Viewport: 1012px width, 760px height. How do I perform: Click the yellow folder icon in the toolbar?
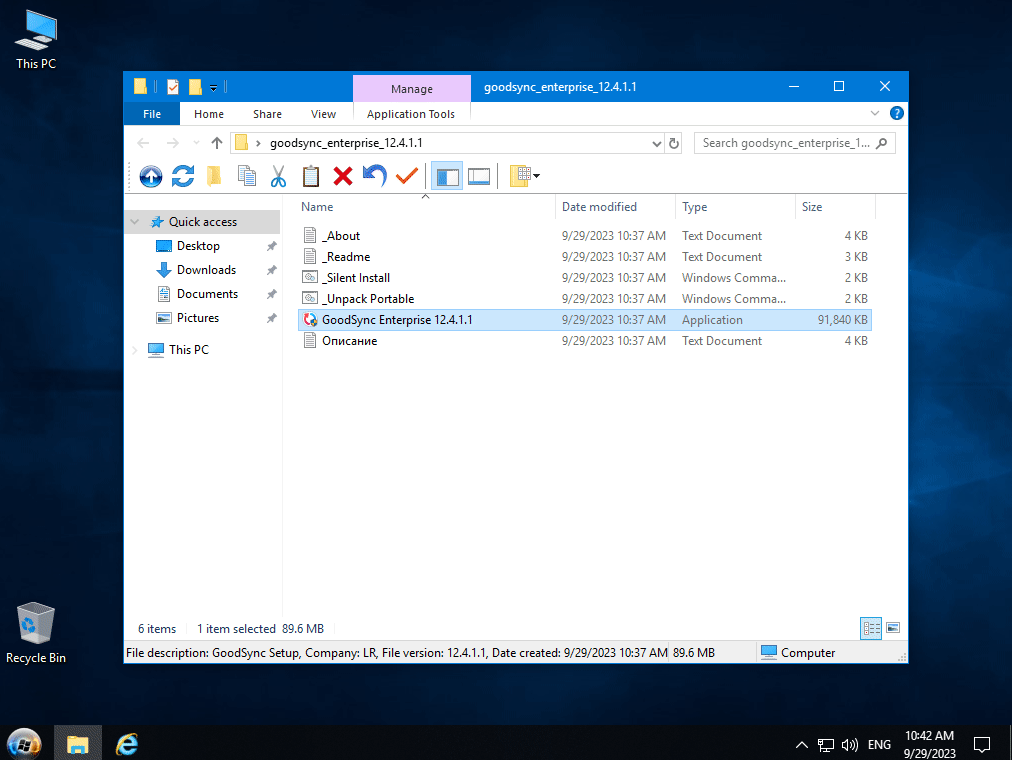coord(214,176)
